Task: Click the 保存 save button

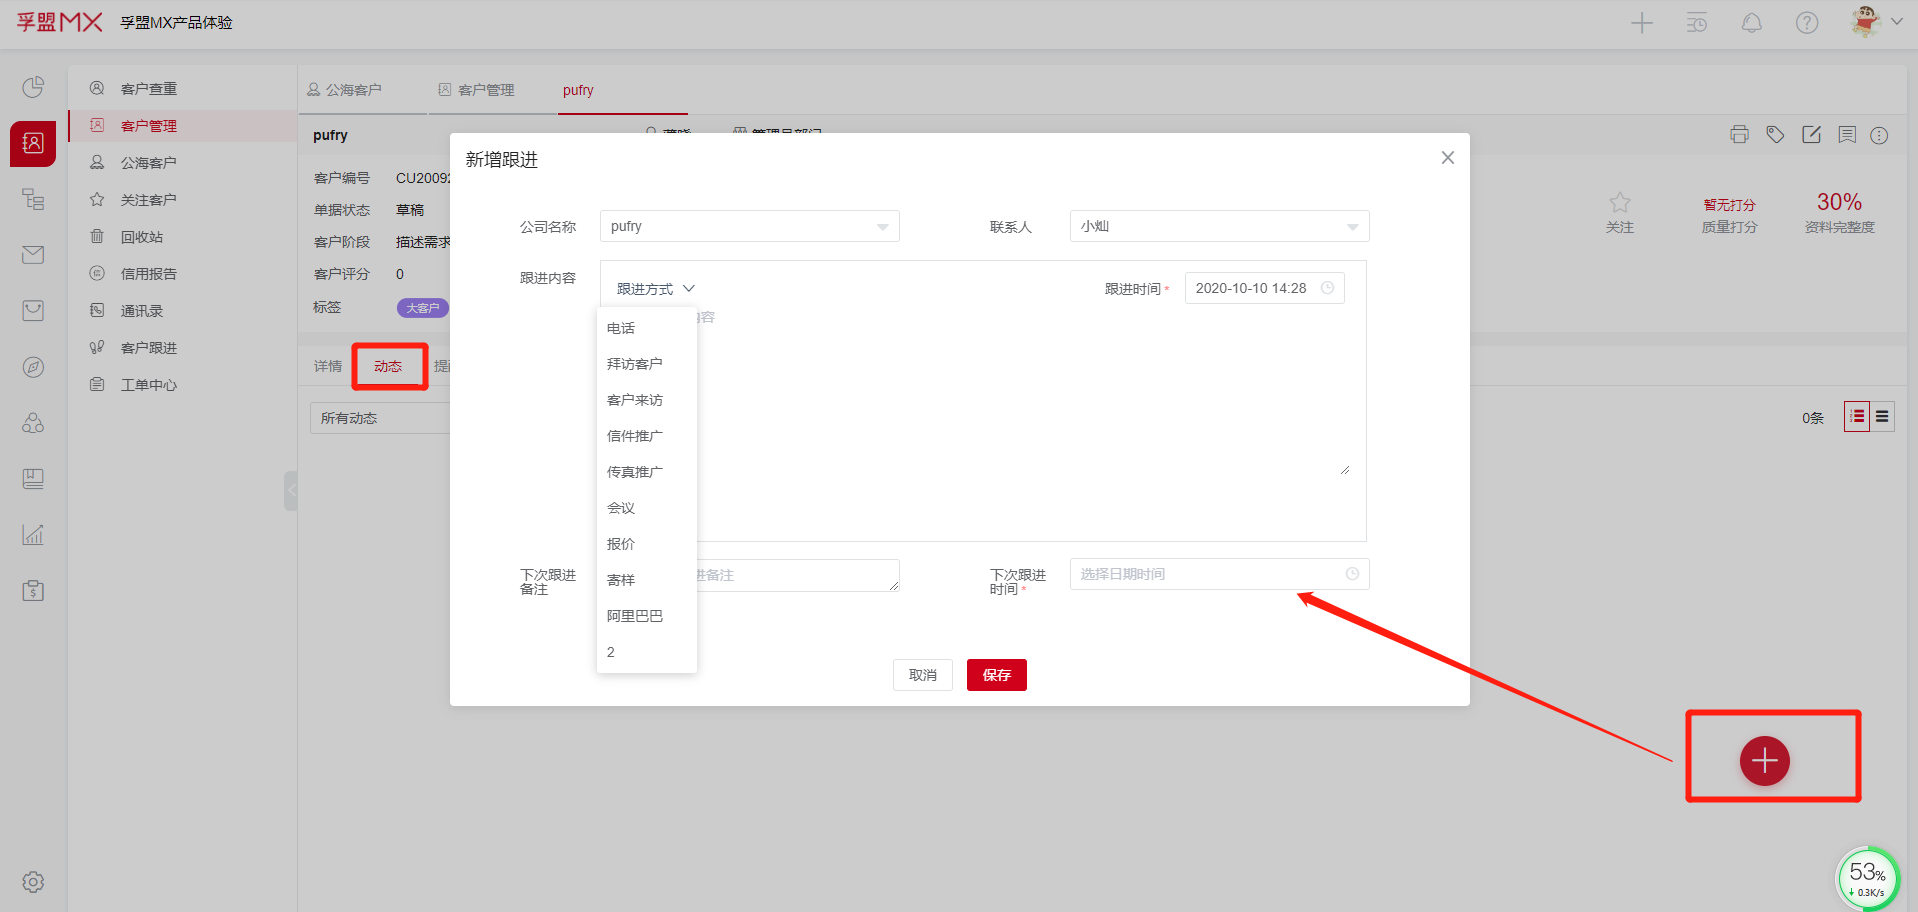Action: [996, 675]
